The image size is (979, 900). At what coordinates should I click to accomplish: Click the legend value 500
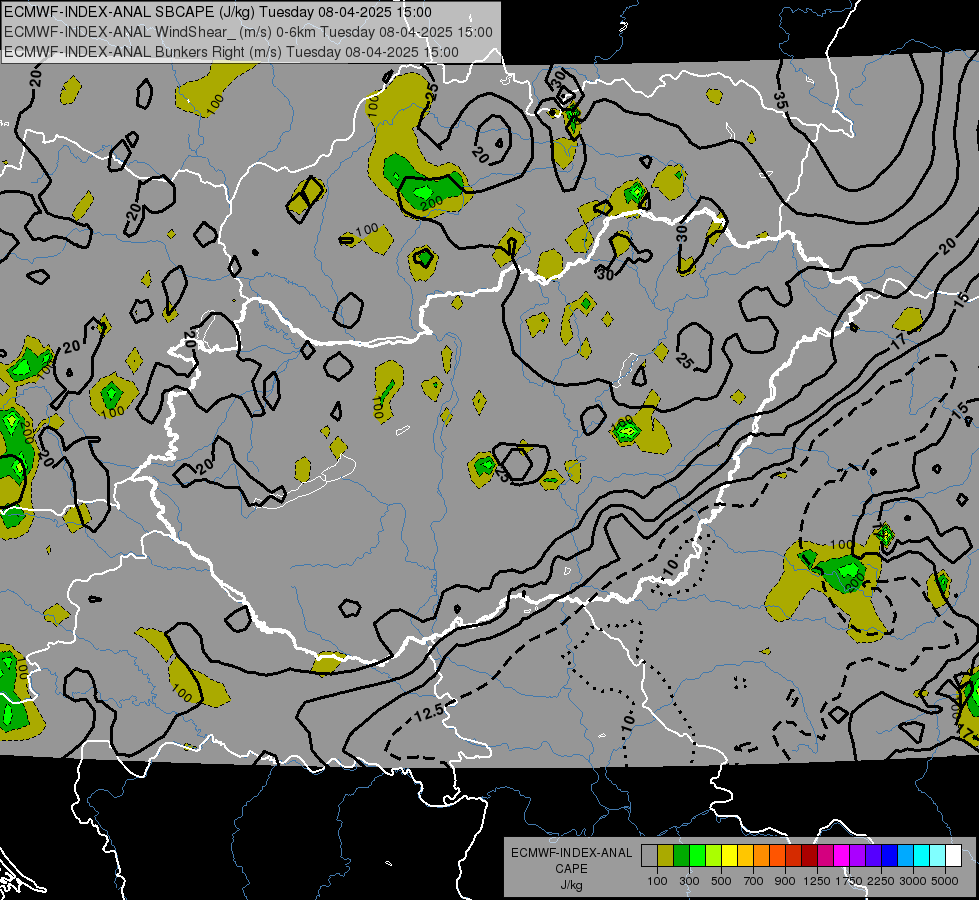click(x=721, y=881)
